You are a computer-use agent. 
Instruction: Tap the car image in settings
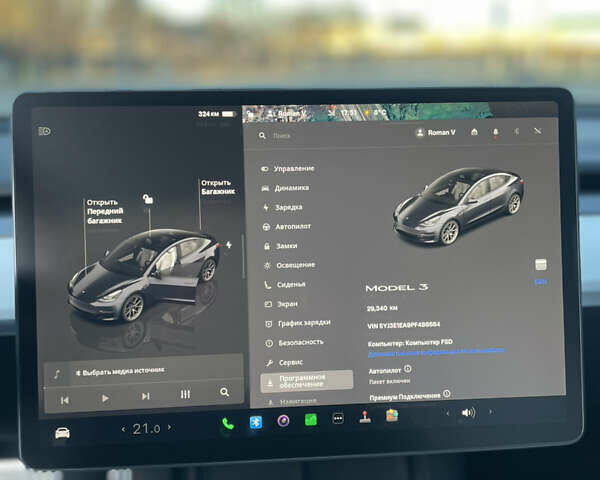[x=458, y=207]
